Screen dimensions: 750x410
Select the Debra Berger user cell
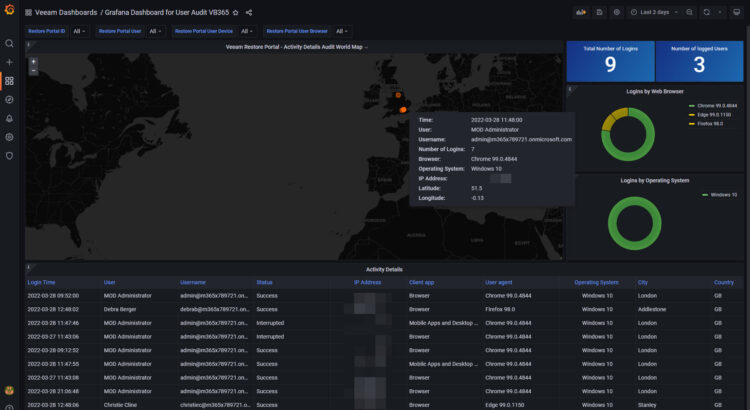coord(120,310)
